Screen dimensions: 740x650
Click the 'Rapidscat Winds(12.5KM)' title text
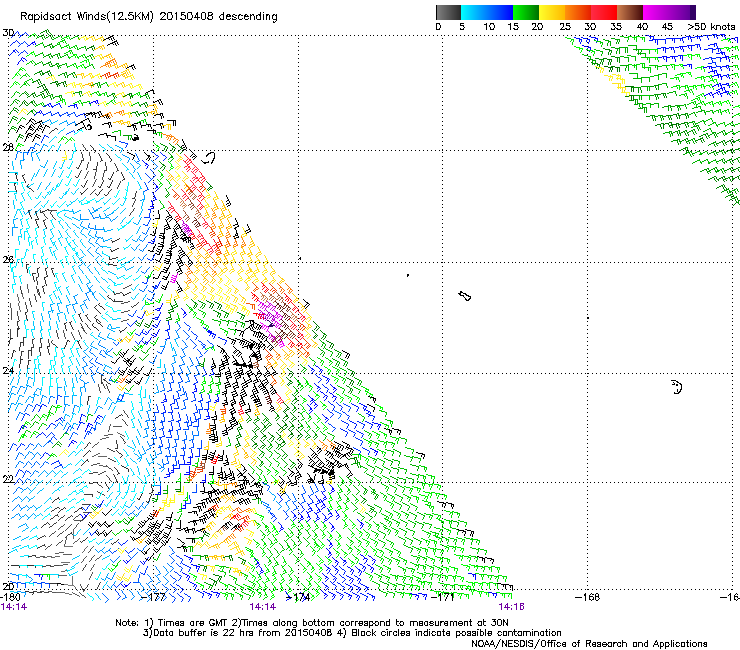coord(87,17)
